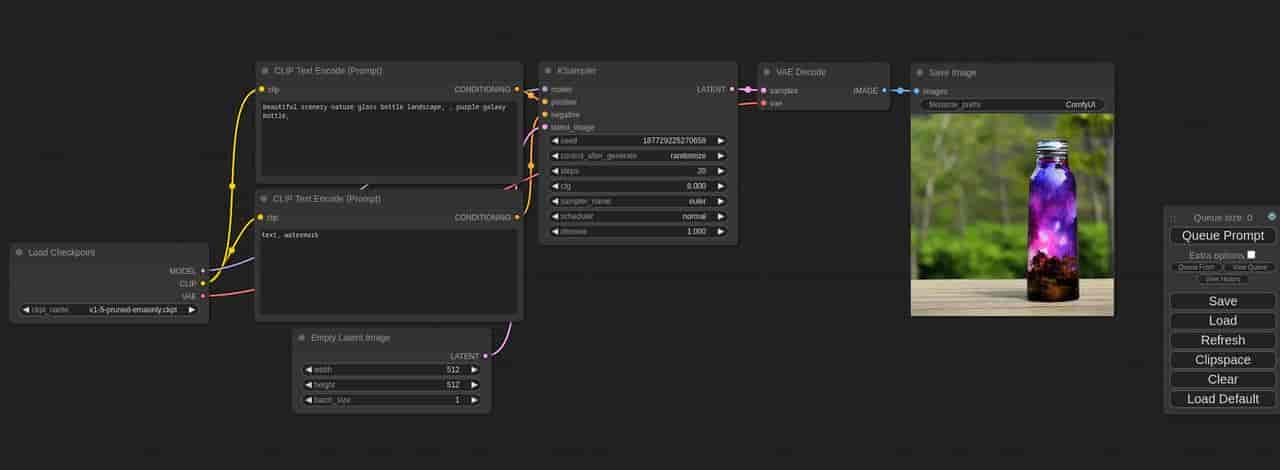
Task: Open the settings gear in the queue panel
Action: (1272, 216)
